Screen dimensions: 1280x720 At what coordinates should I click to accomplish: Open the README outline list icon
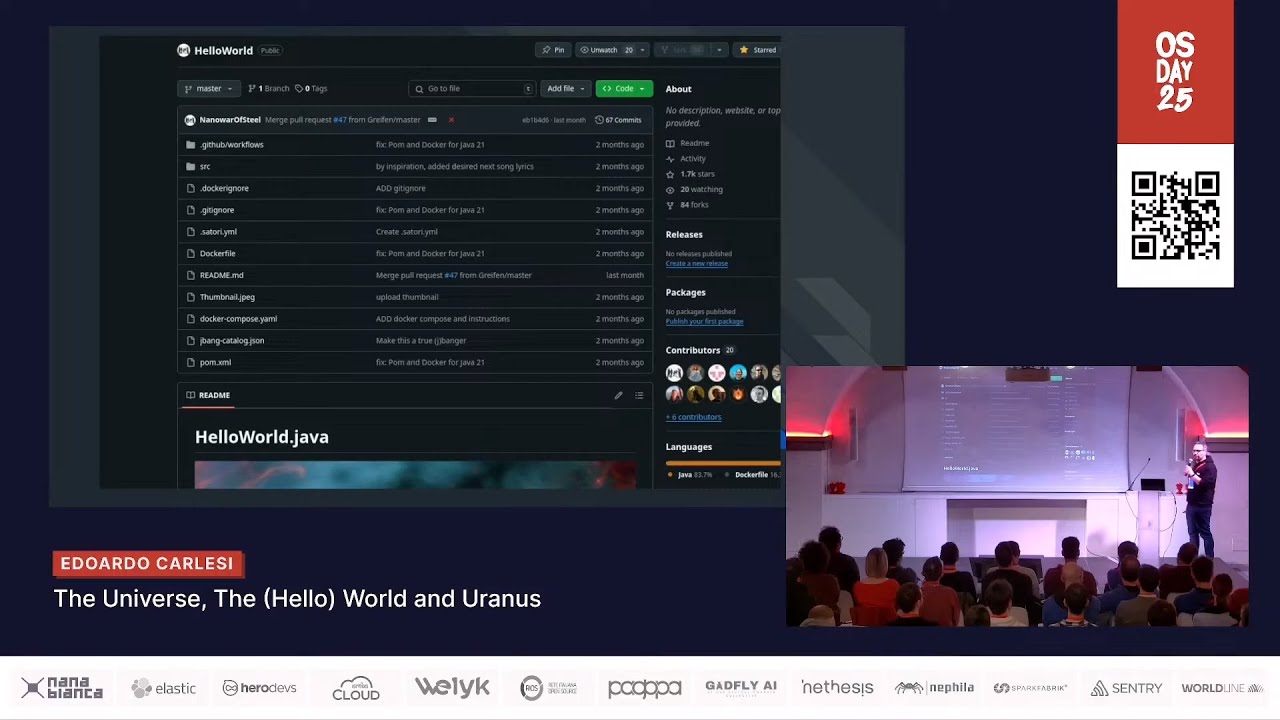(x=639, y=395)
